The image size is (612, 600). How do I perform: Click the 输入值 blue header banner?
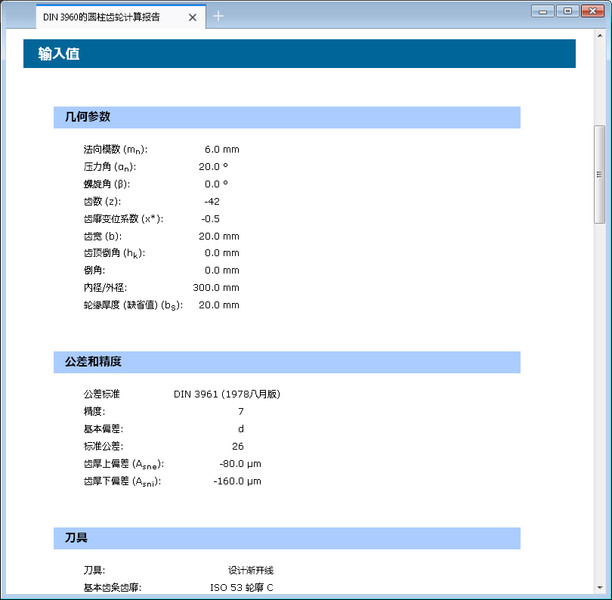[x=299, y=54]
